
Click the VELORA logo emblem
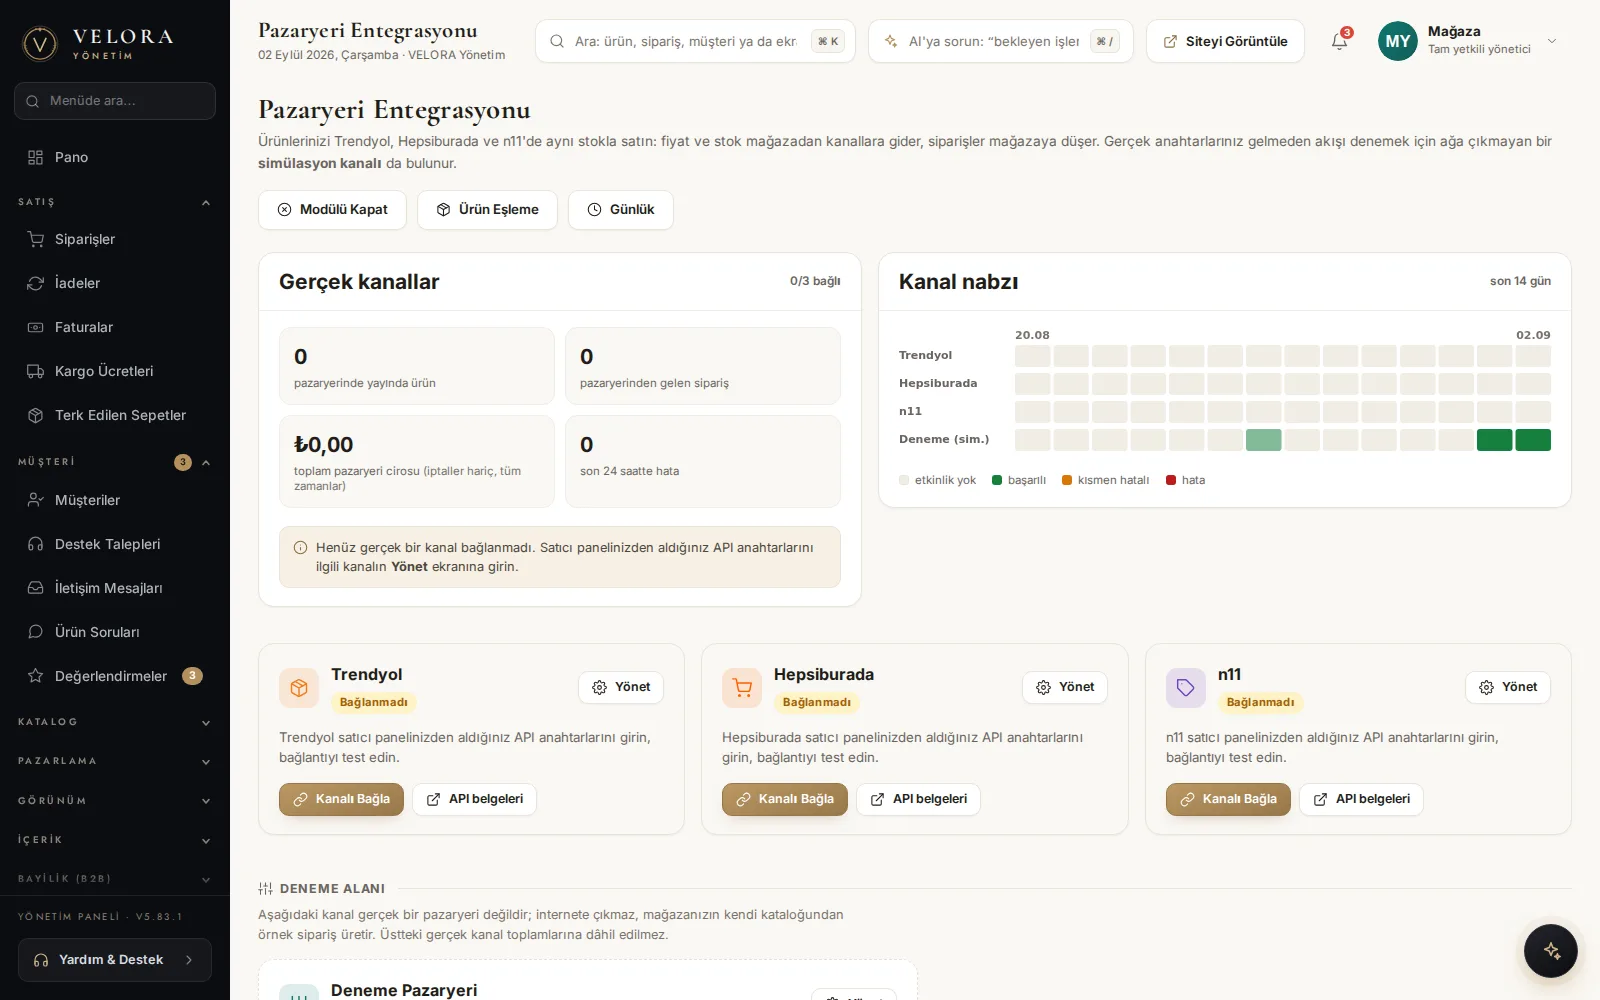coord(40,43)
